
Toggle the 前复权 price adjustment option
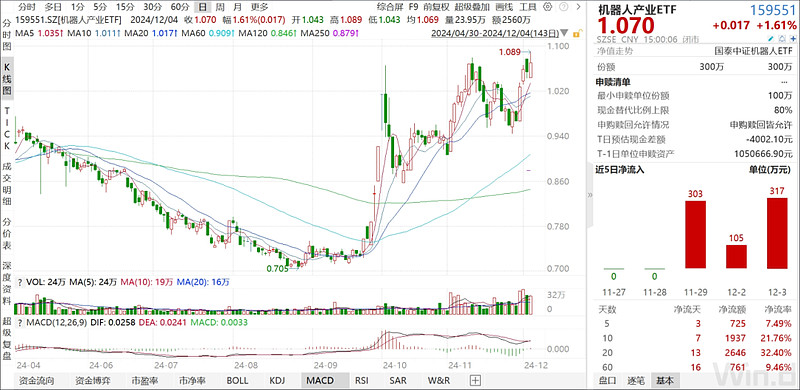pyautogui.click(x=436, y=7)
